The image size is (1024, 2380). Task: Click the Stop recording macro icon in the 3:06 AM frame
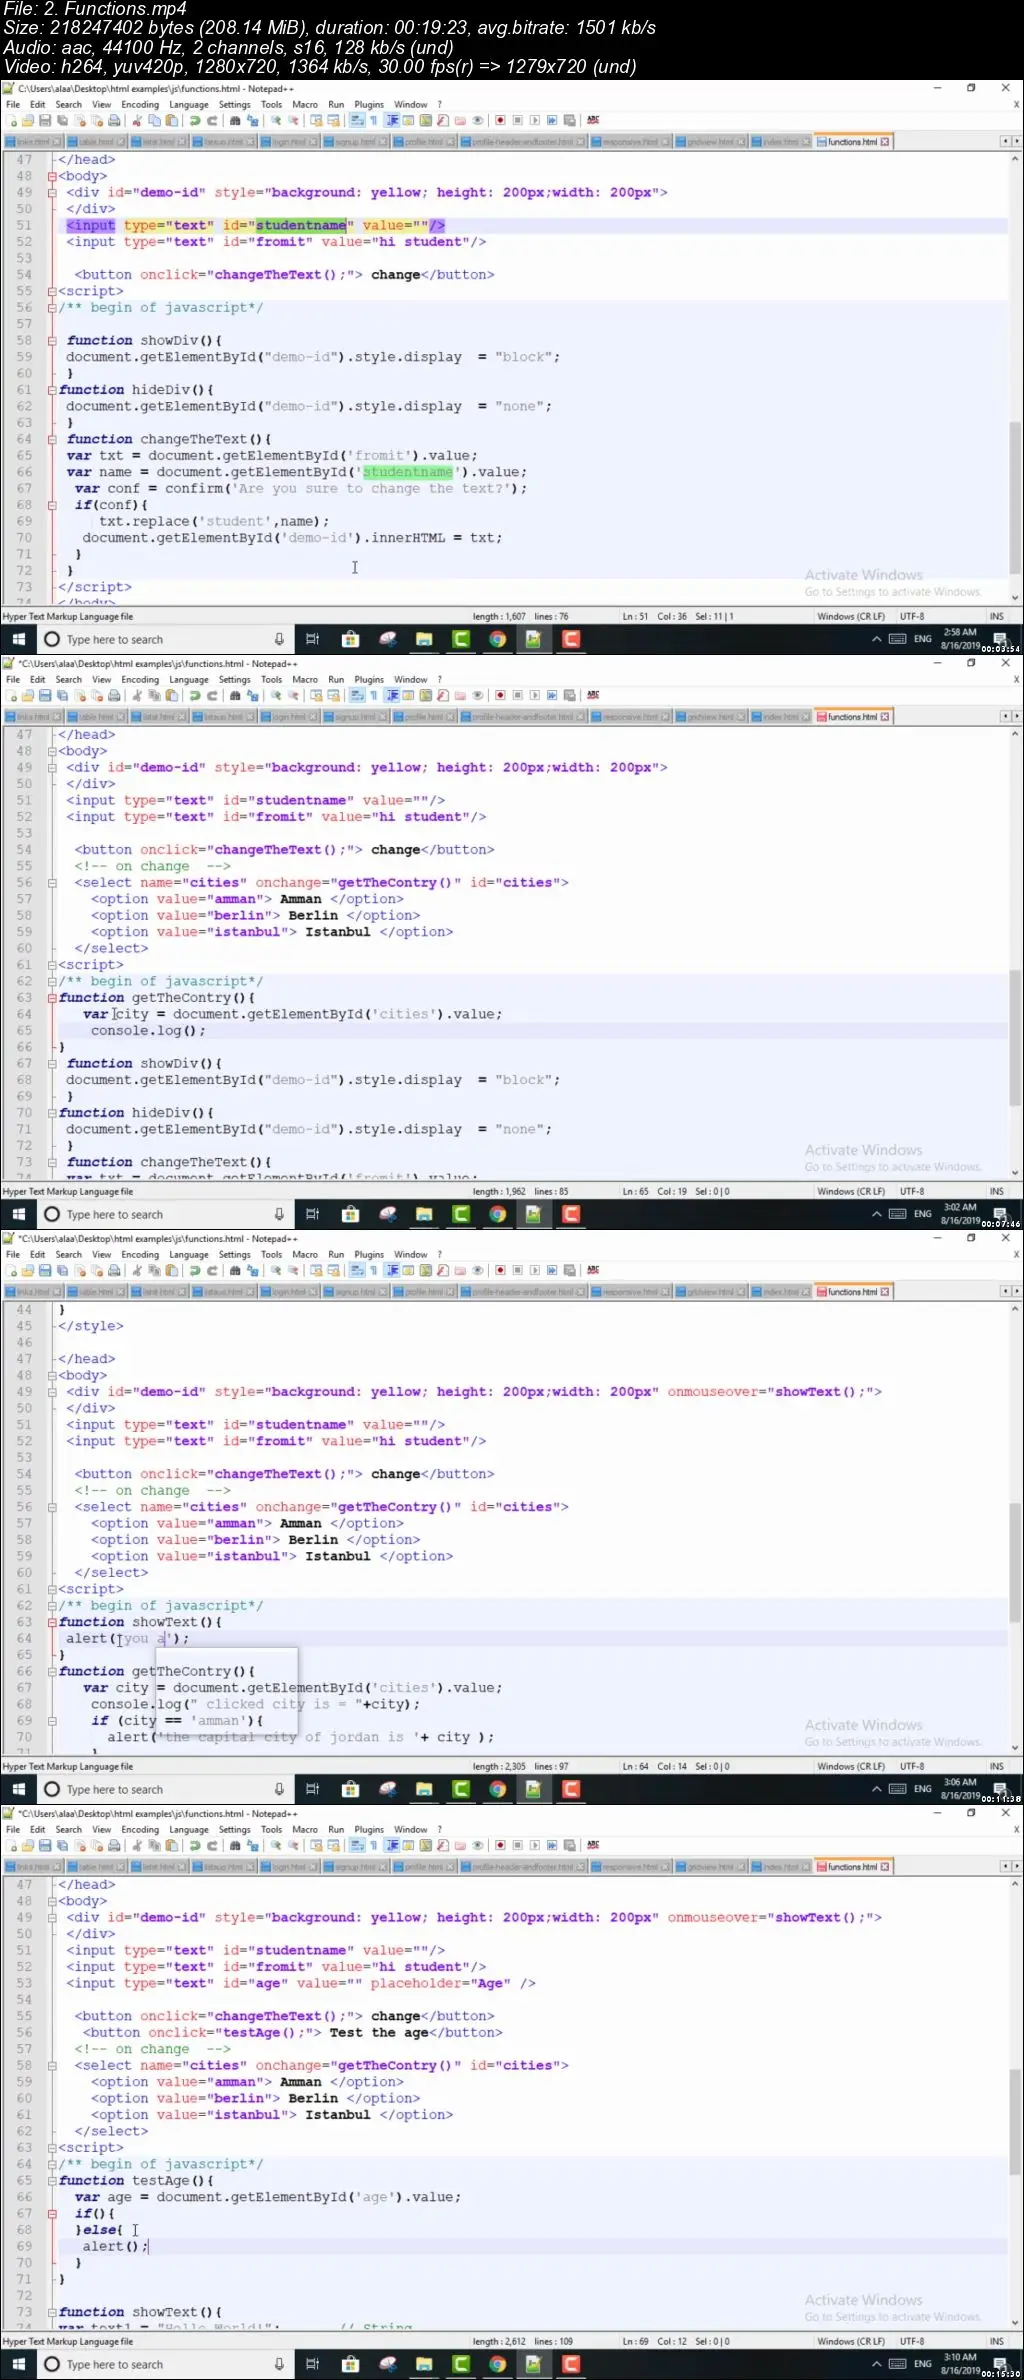pos(518,1270)
